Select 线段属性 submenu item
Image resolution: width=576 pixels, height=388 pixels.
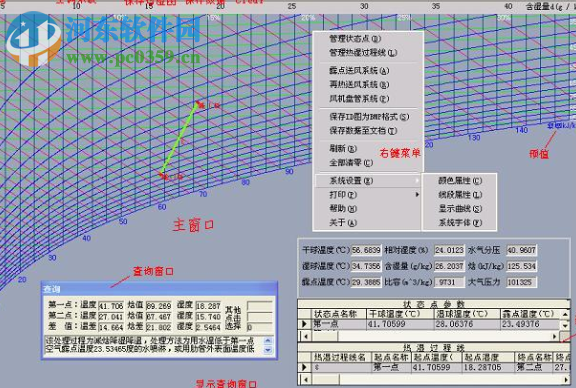(460, 195)
